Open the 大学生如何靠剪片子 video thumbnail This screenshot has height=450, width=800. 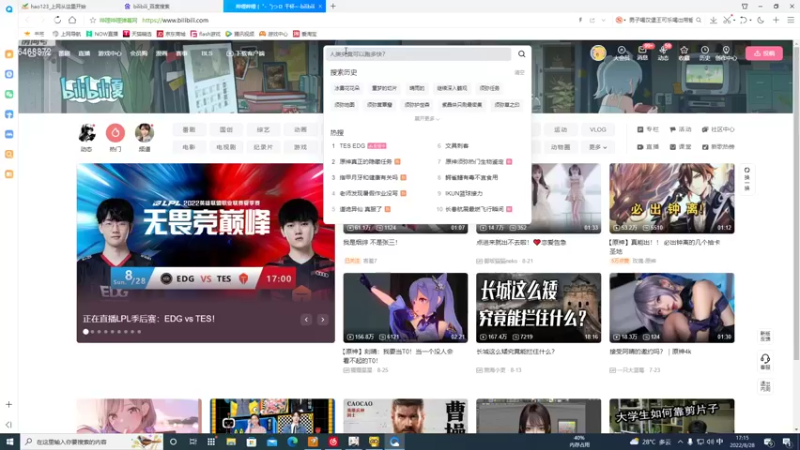(x=671, y=416)
